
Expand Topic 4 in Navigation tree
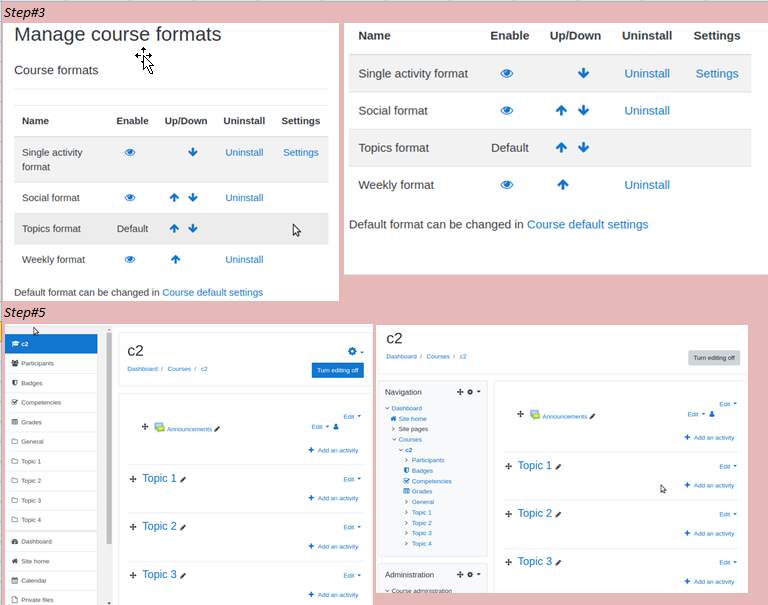[x=407, y=544]
